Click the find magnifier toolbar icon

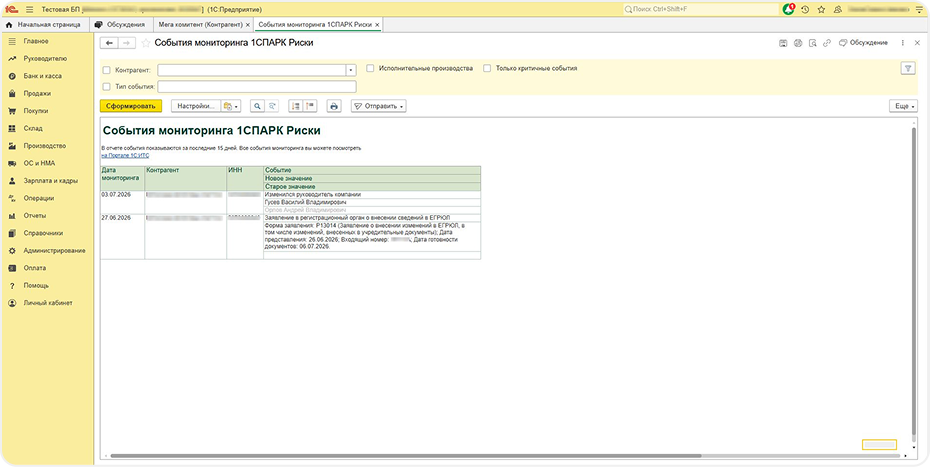click(x=257, y=106)
